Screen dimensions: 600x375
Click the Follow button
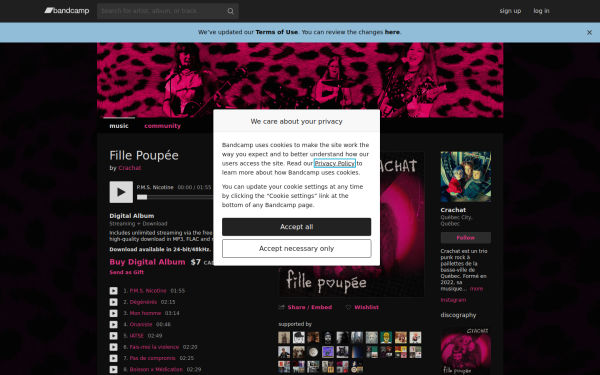point(466,238)
